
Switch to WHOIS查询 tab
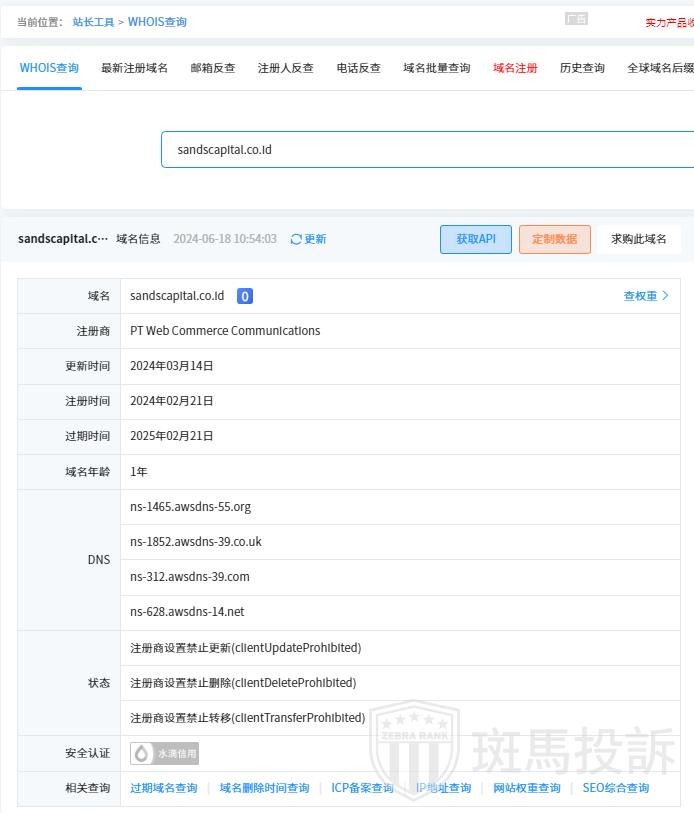(49, 68)
